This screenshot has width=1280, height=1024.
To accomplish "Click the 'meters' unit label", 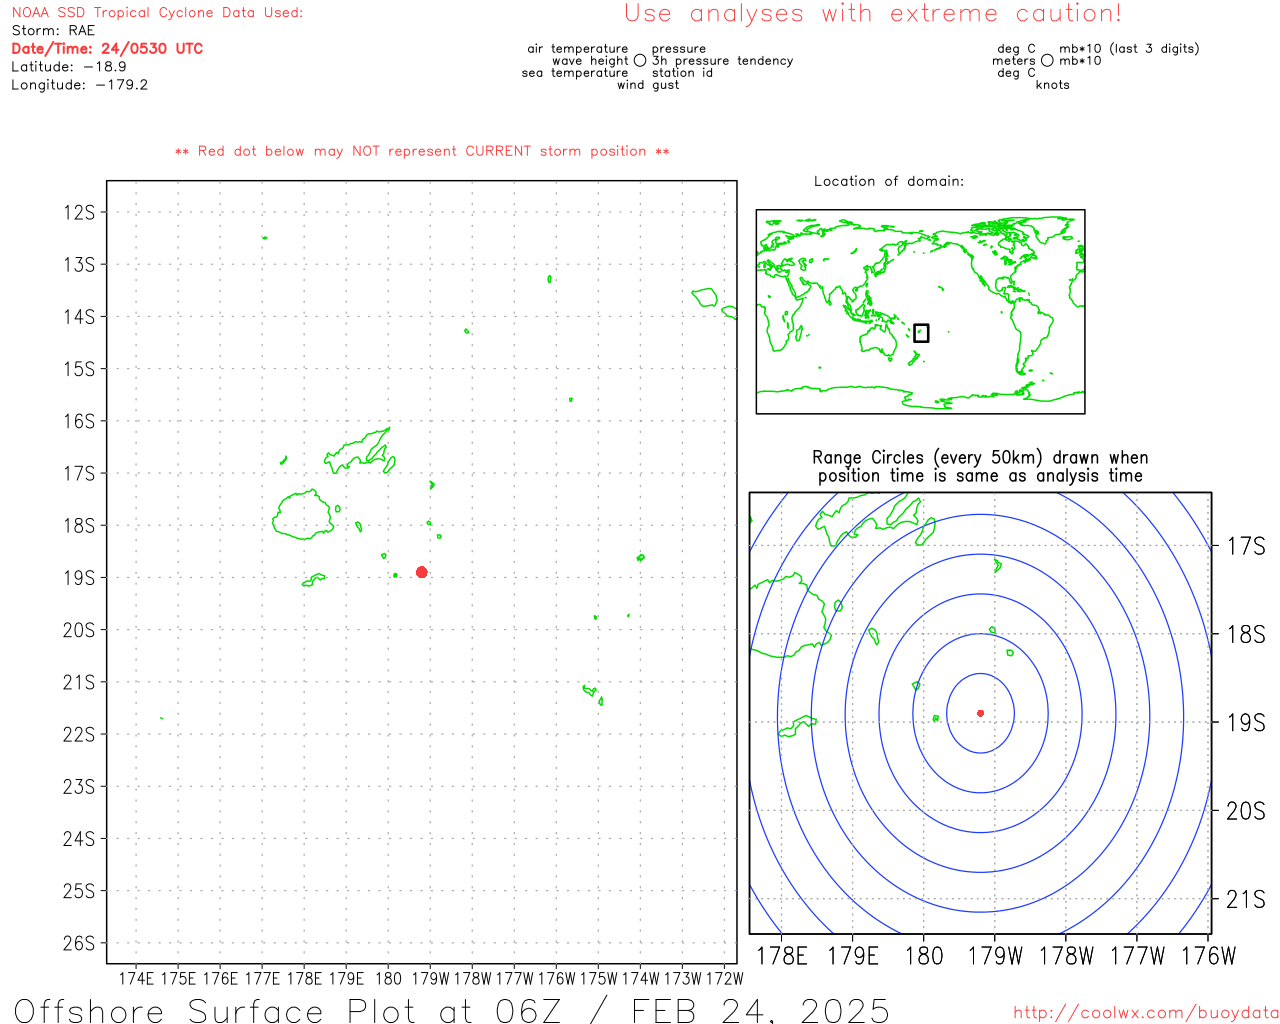I will (1014, 61).
